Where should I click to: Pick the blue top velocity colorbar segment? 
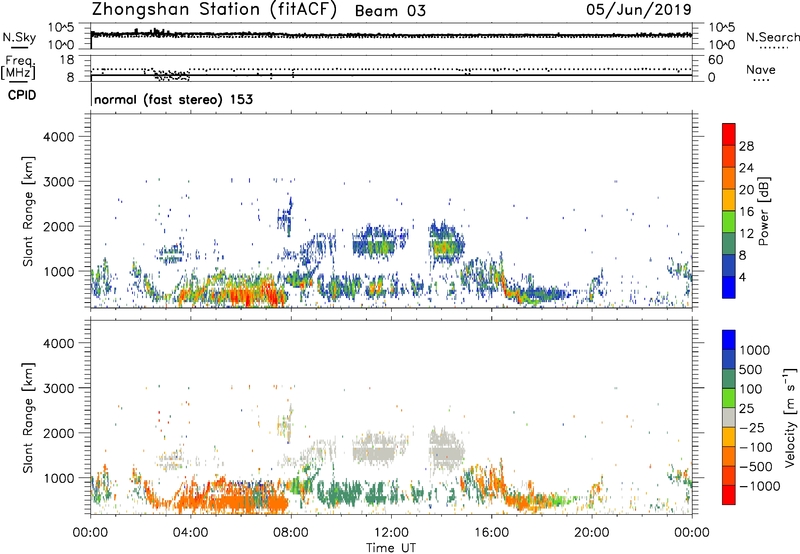pos(729,340)
